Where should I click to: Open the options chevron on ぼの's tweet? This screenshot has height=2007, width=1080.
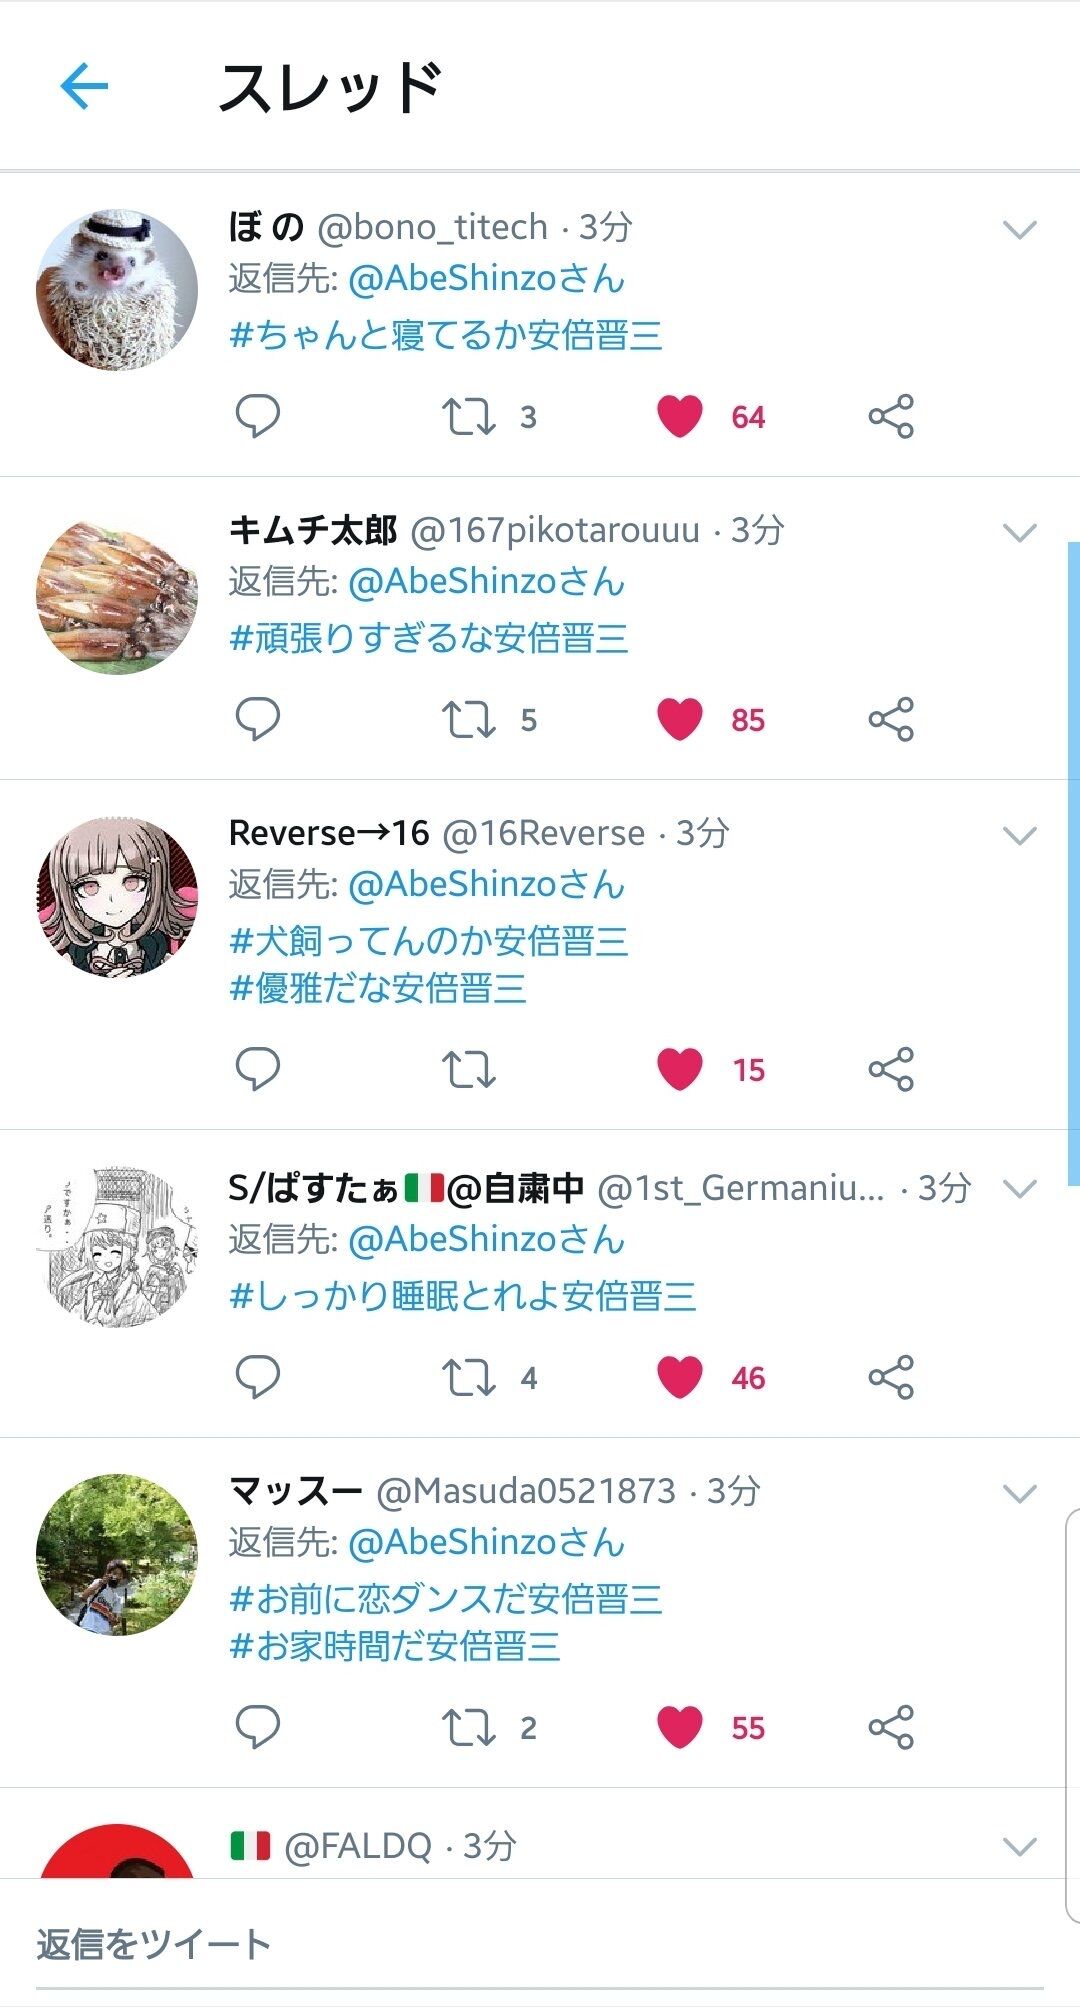[1019, 230]
